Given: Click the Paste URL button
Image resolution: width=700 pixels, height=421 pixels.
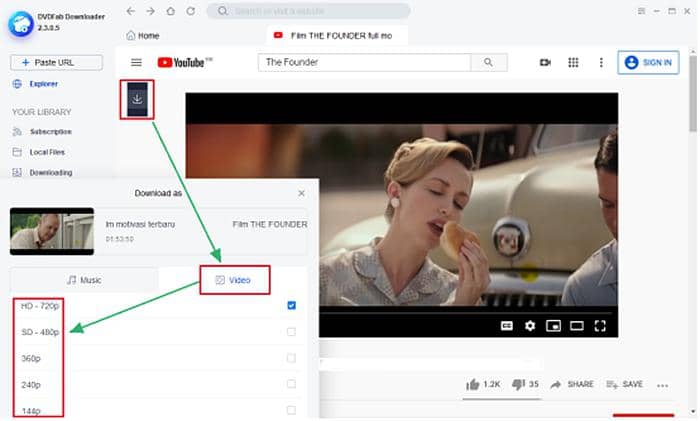Looking at the screenshot, I should pos(56,63).
